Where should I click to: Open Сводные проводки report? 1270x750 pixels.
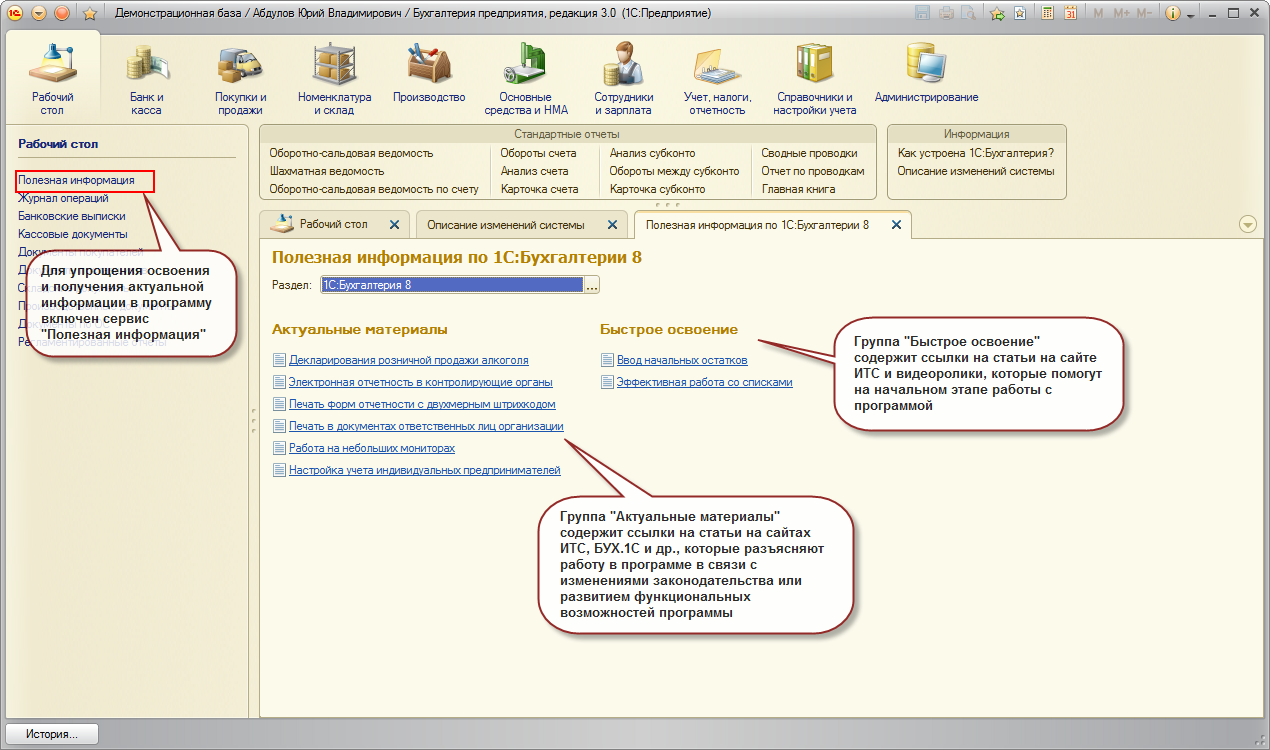coord(809,153)
